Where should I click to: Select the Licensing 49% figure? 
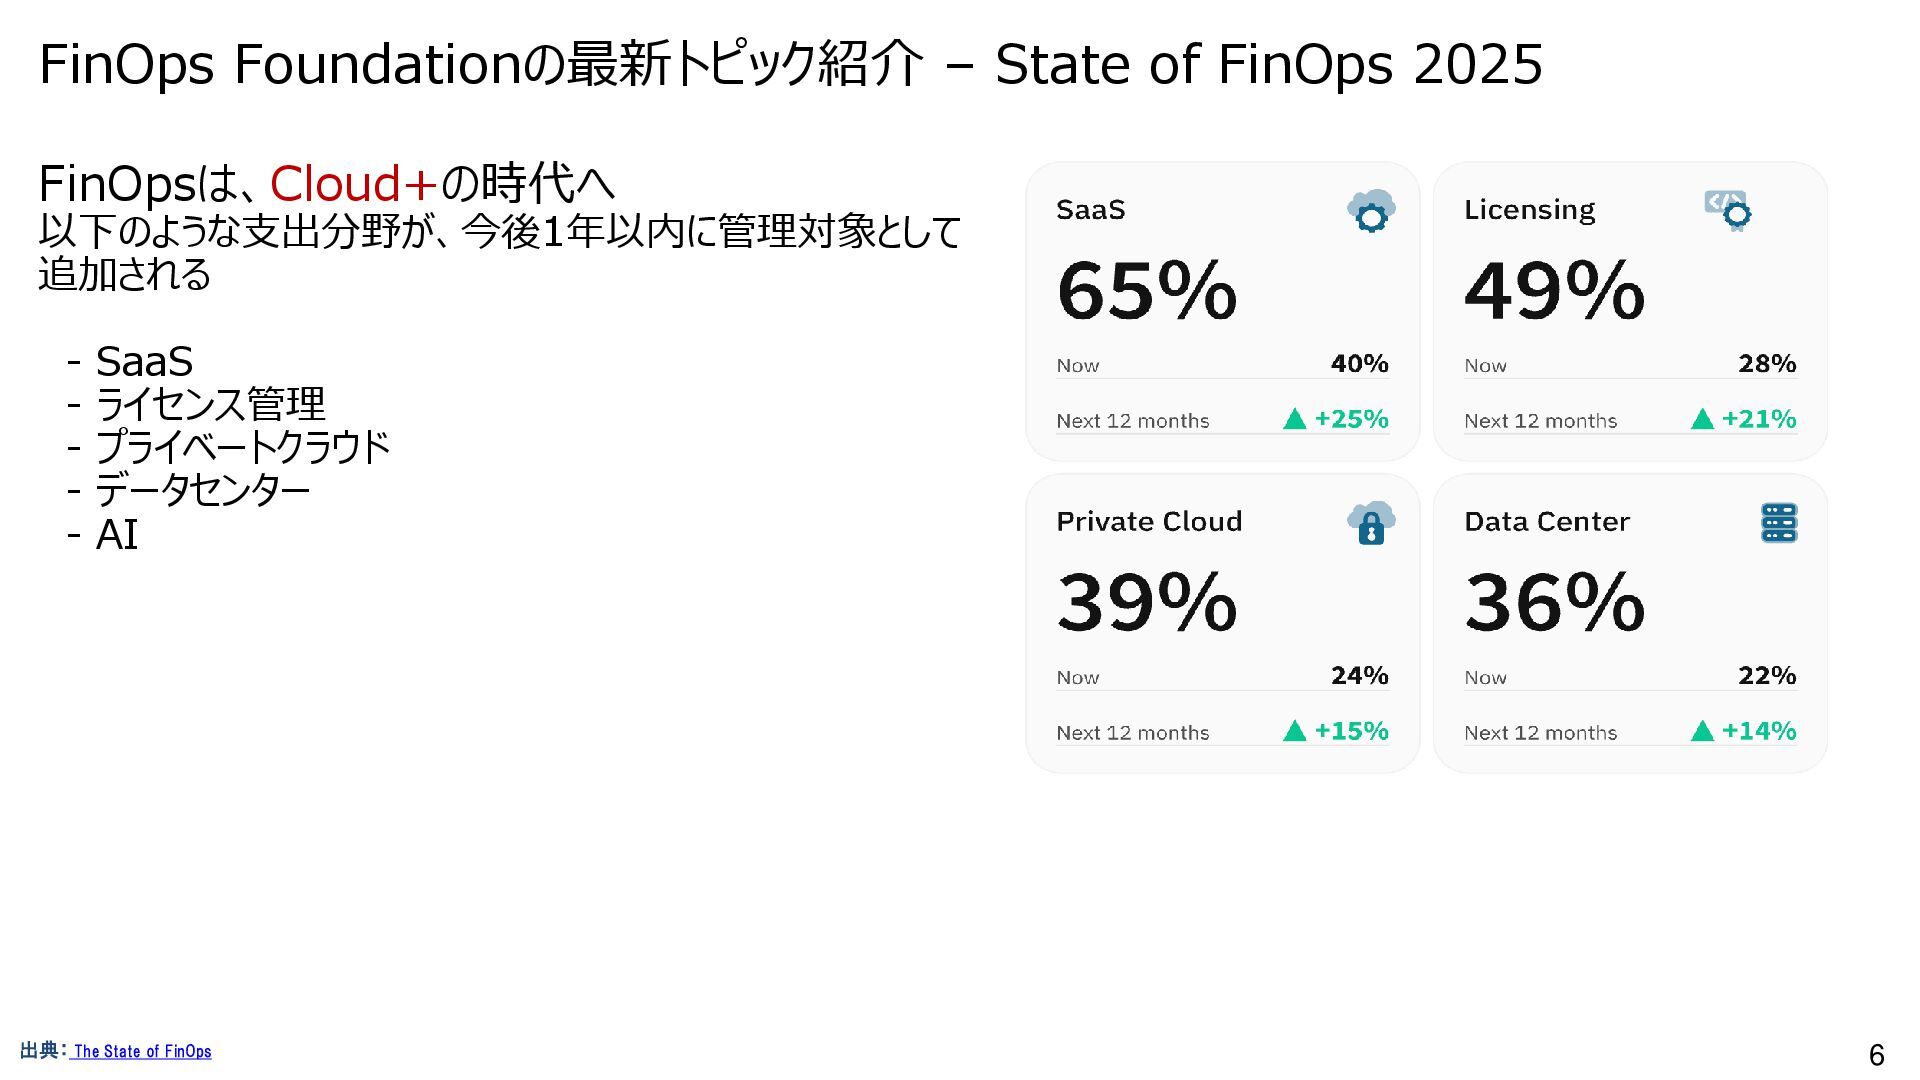pyautogui.click(x=1555, y=291)
